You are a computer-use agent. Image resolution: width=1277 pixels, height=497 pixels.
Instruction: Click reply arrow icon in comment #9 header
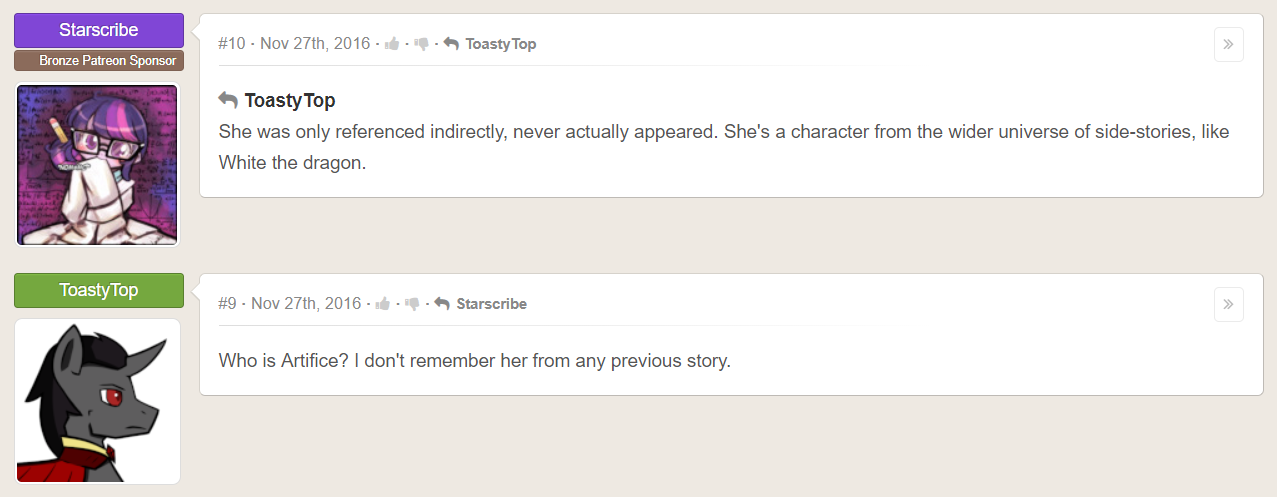[x=442, y=304]
